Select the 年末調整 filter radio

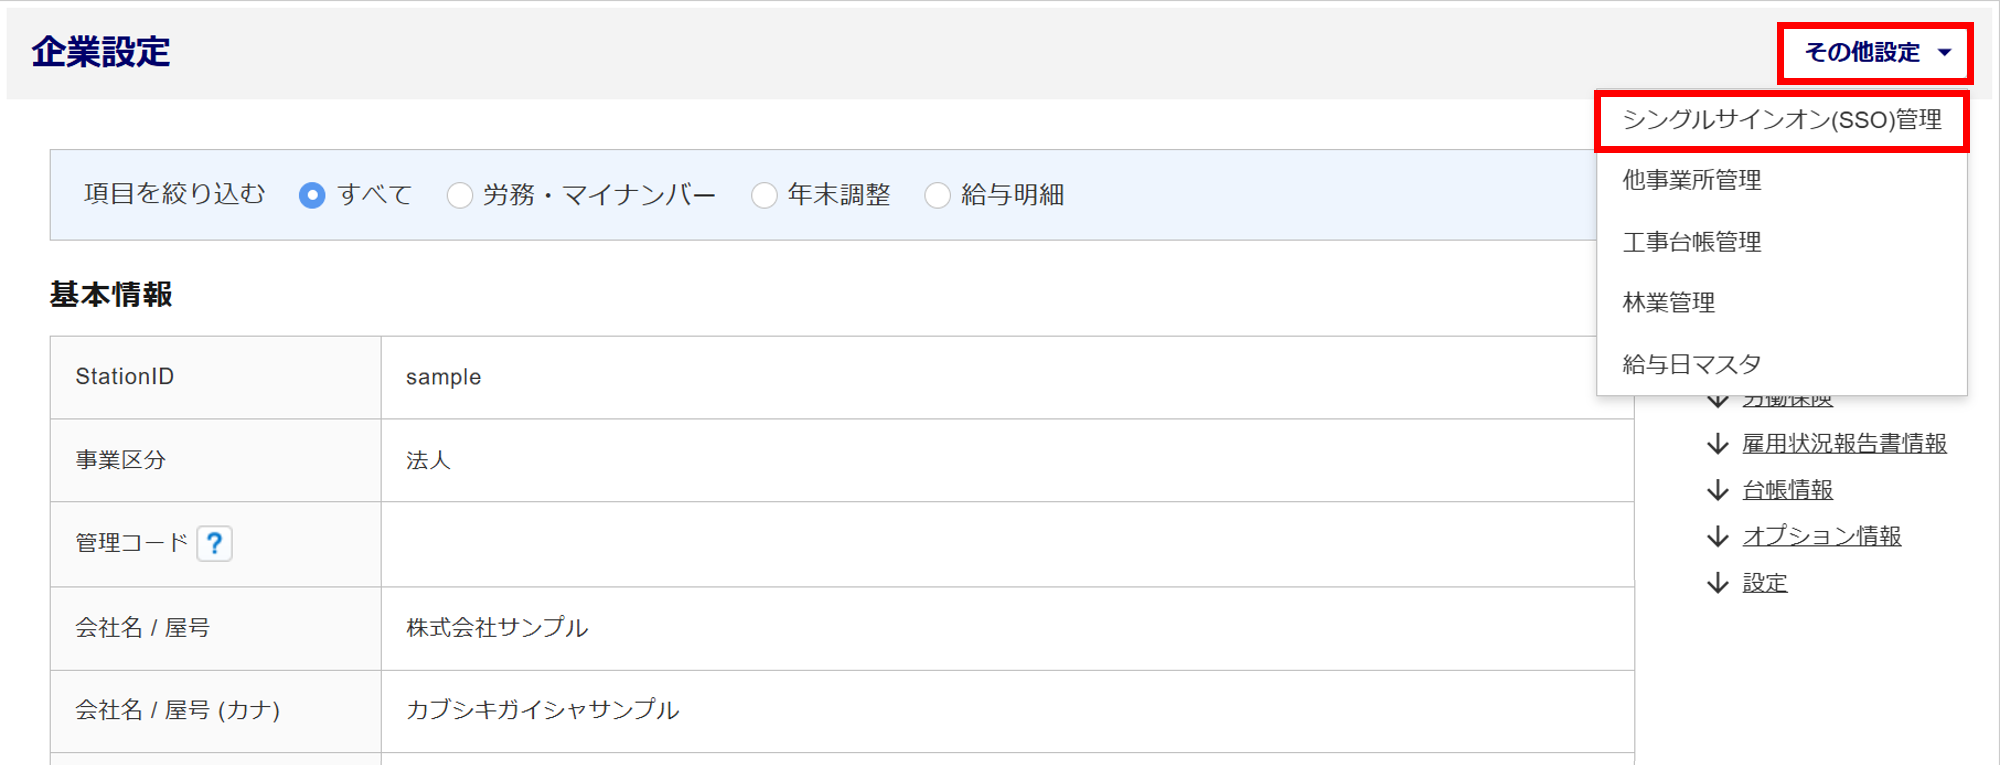[764, 195]
